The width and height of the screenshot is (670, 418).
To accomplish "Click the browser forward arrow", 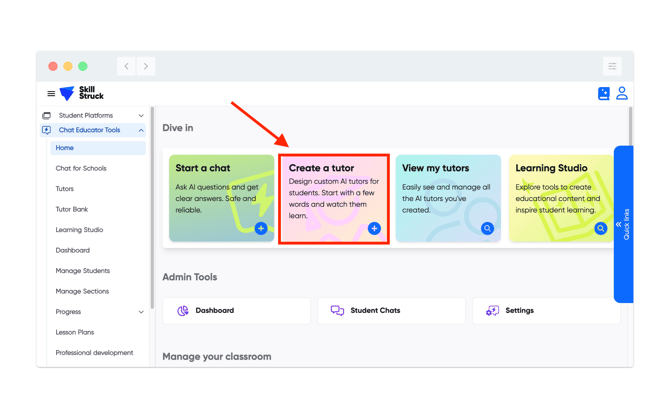I will point(146,66).
